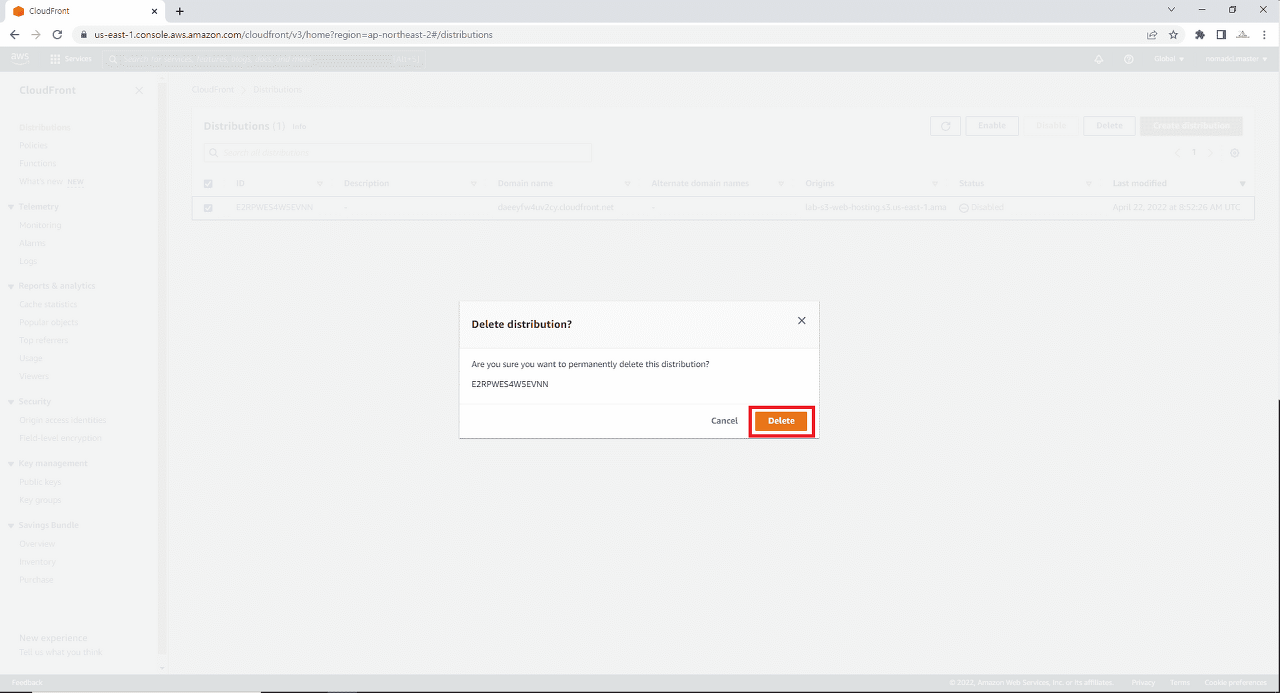
Task: Expand the Global region dropdown
Action: (1168, 59)
